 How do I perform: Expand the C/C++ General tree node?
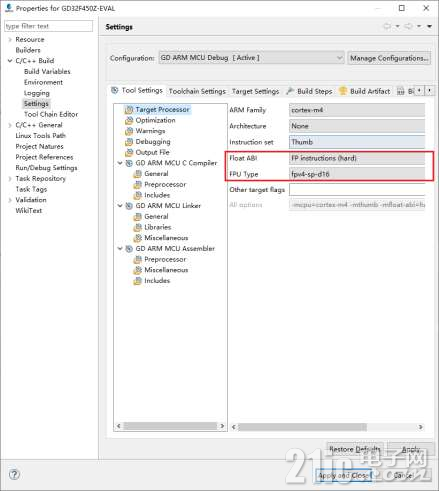pyautogui.click(x=10, y=125)
